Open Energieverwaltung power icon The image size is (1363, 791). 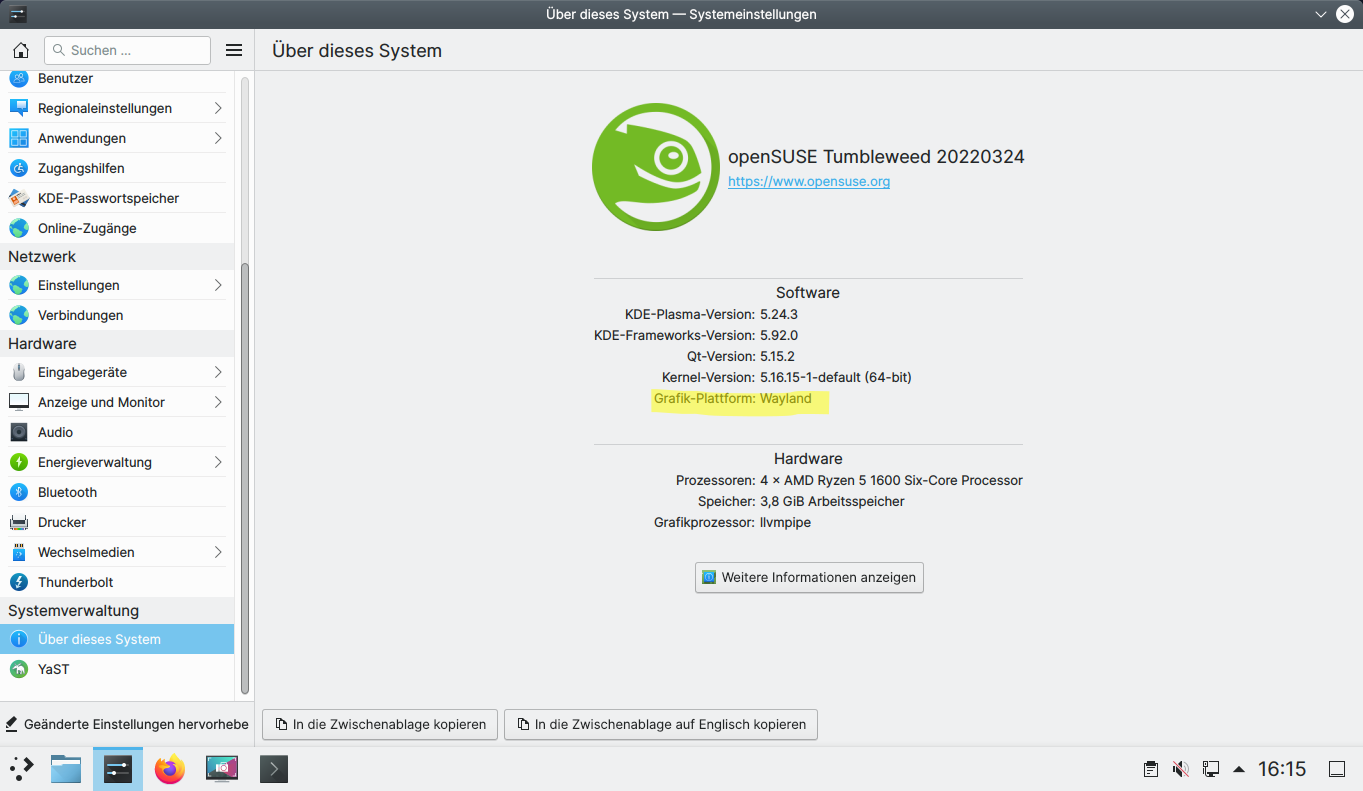19,462
